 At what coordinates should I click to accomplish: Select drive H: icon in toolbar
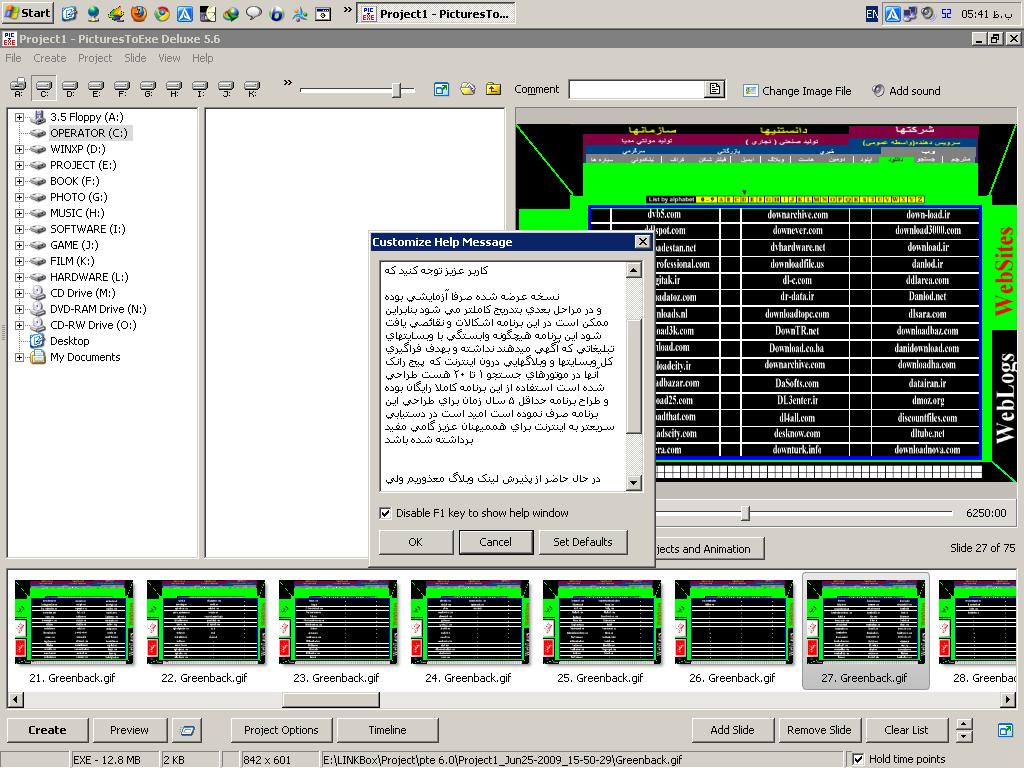[x=174, y=88]
